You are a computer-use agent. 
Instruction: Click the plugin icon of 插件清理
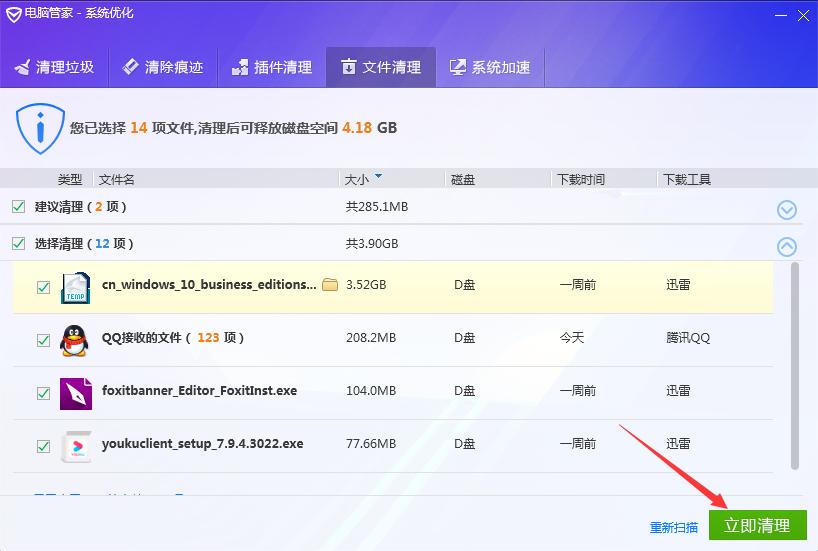(x=240, y=67)
